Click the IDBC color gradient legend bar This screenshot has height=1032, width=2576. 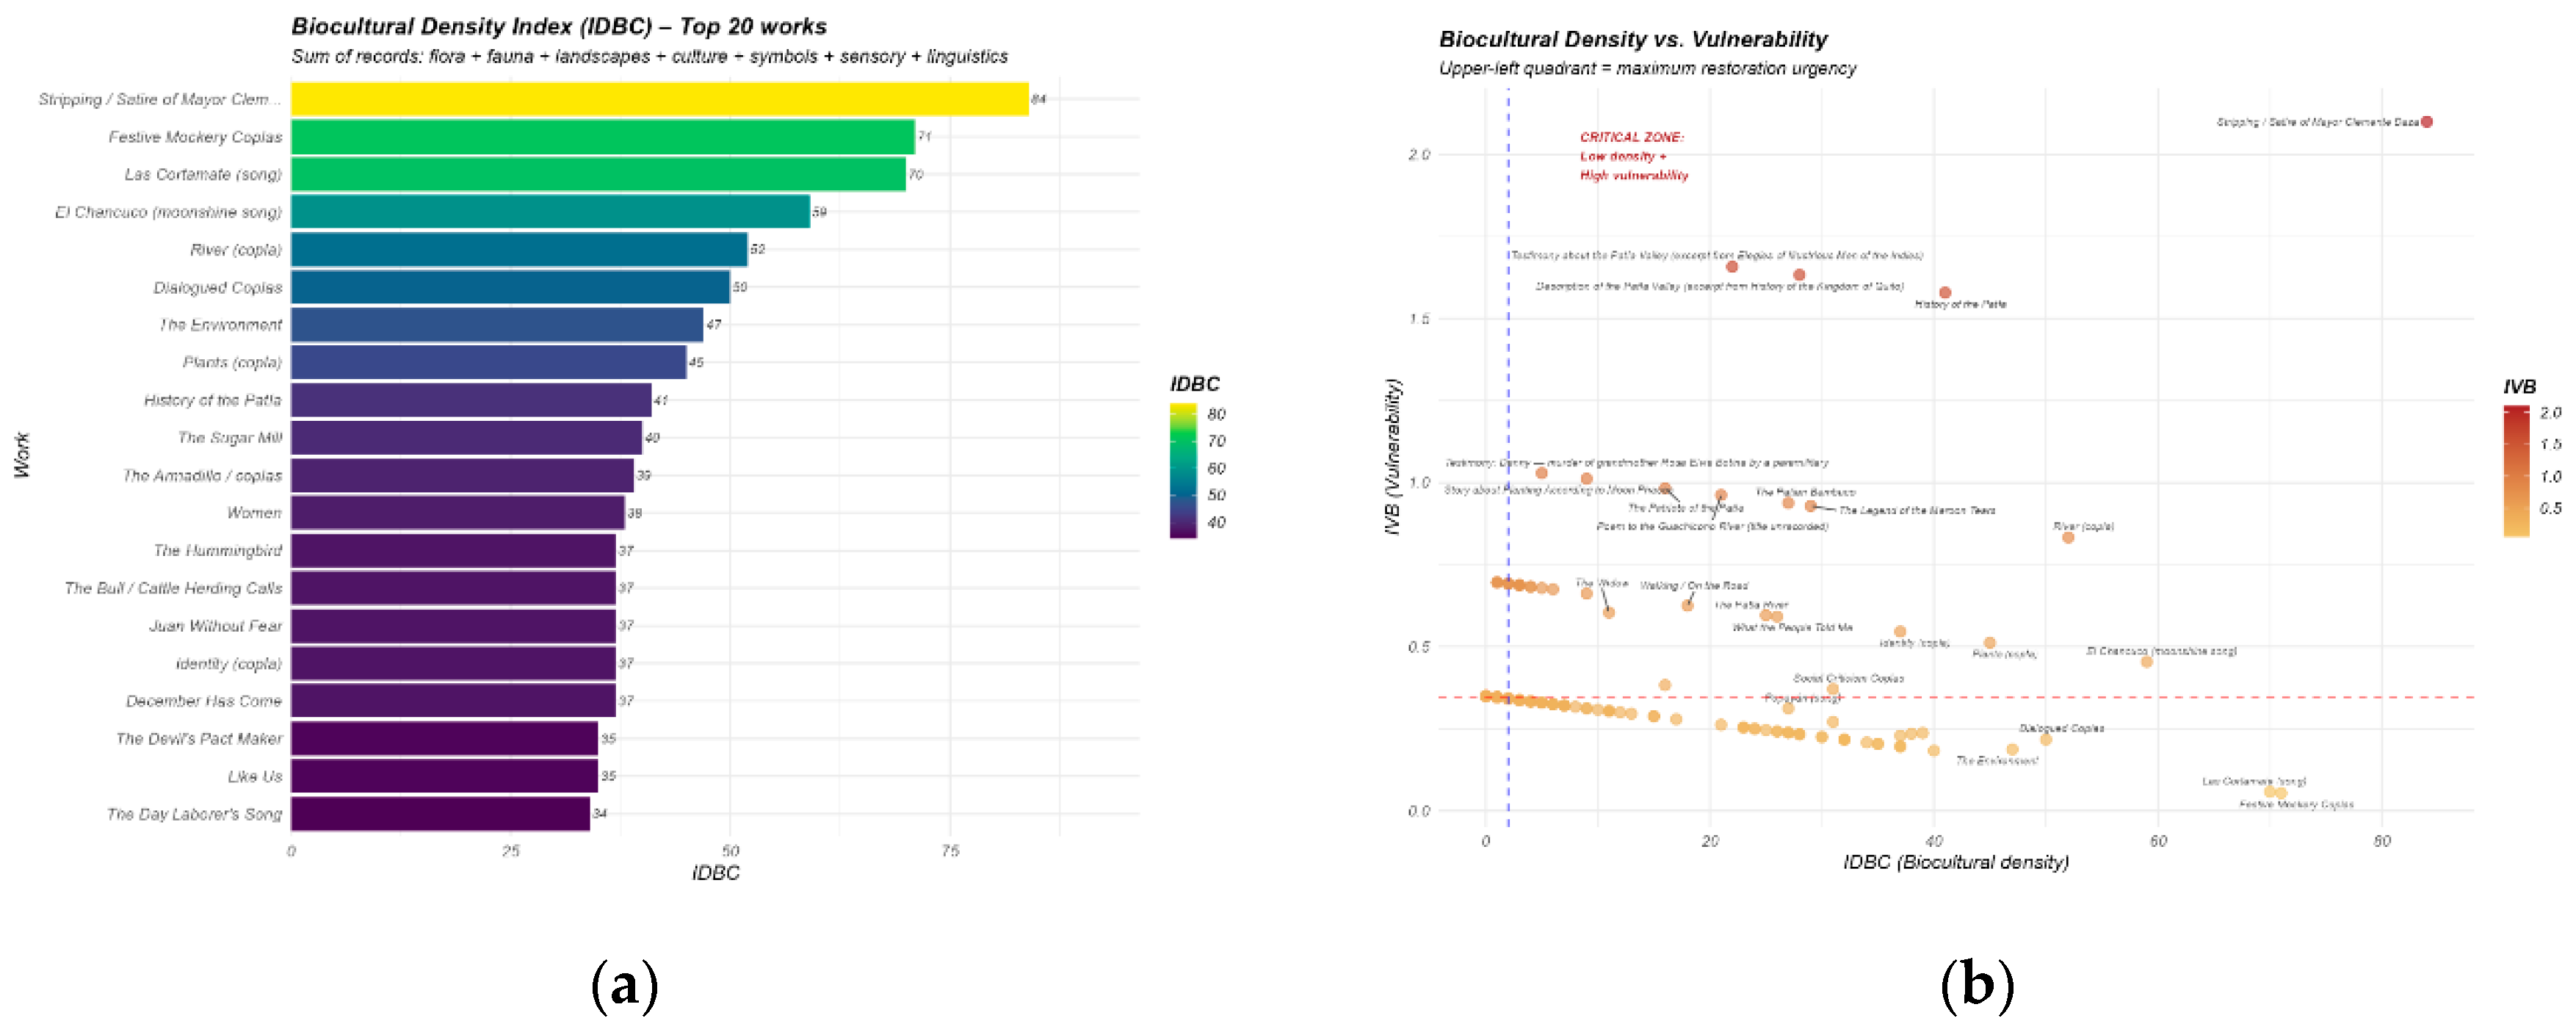[x=1183, y=471]
